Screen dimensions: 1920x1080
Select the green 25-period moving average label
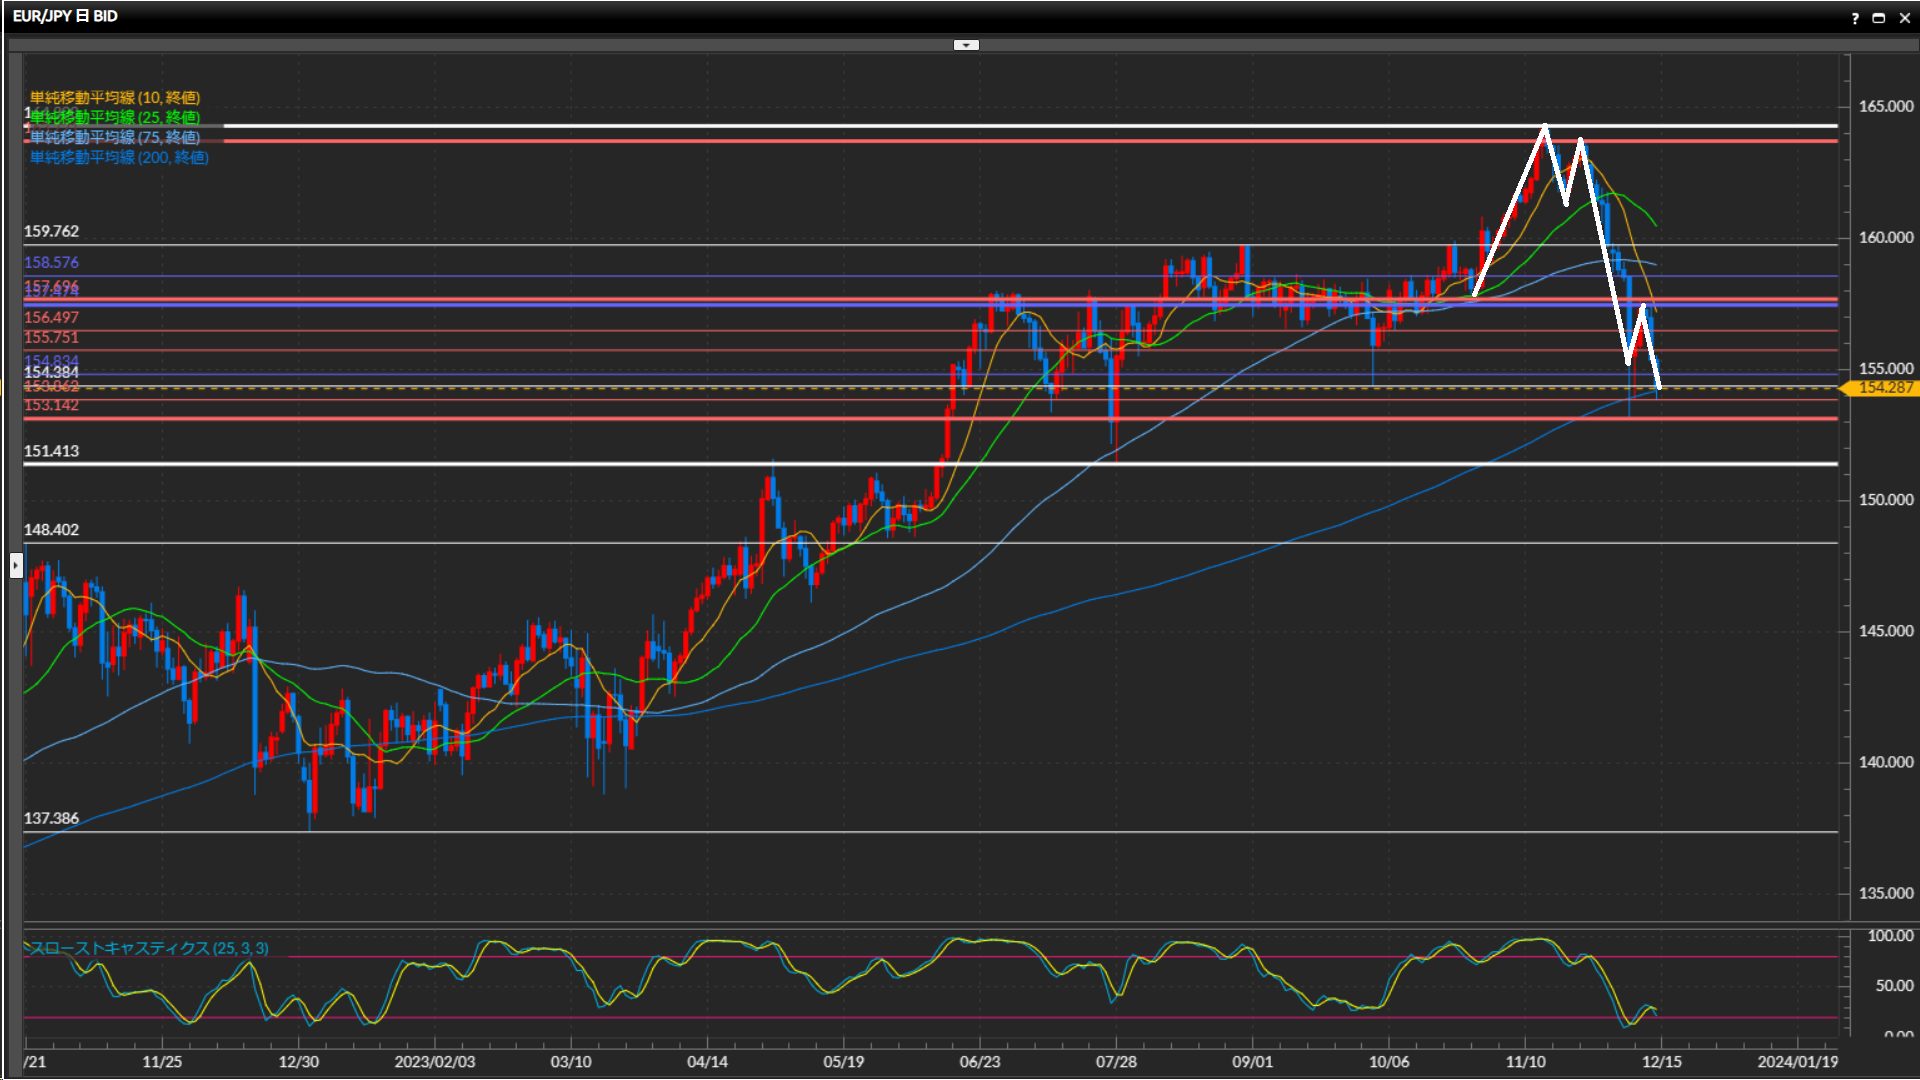coord(115,117)
